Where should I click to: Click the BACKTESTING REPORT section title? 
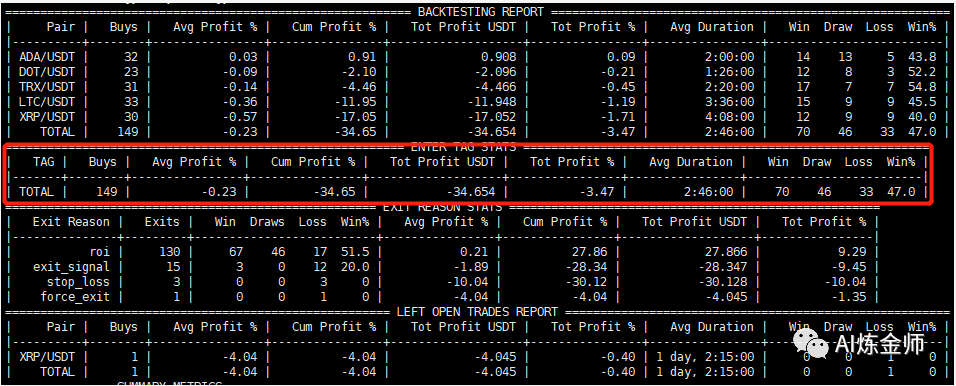480,12
